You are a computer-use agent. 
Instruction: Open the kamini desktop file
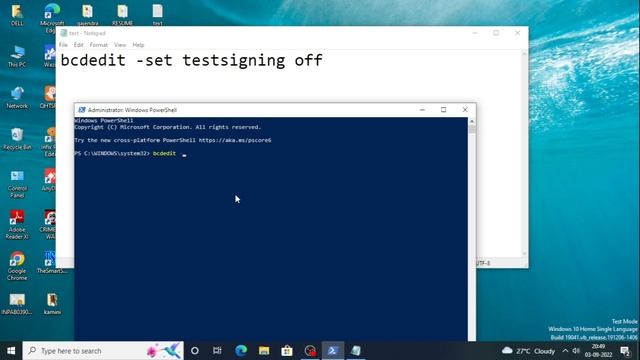click(x=52, y=304)
